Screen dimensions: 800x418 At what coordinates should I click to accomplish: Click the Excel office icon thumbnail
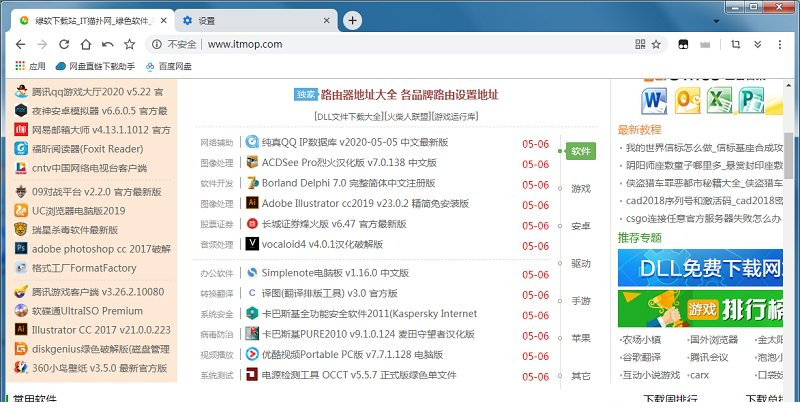[x=719, y=100]
